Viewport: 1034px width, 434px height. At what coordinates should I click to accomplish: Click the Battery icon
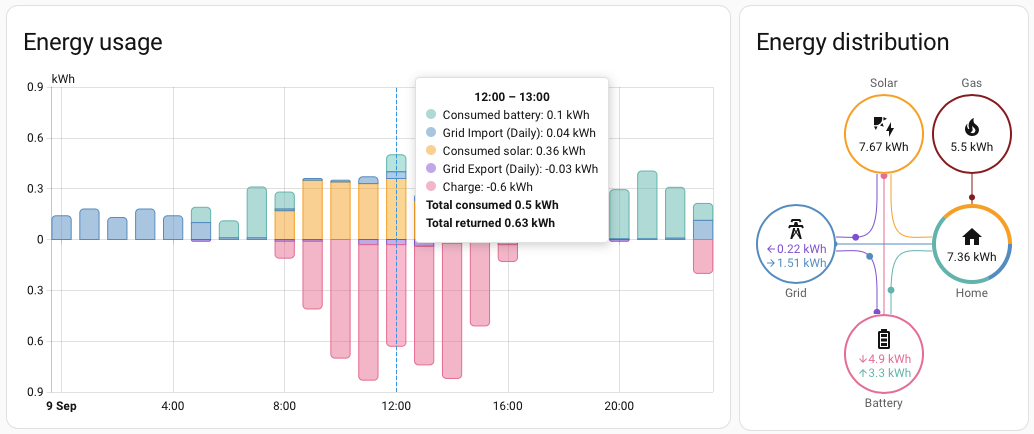[883, 338]
